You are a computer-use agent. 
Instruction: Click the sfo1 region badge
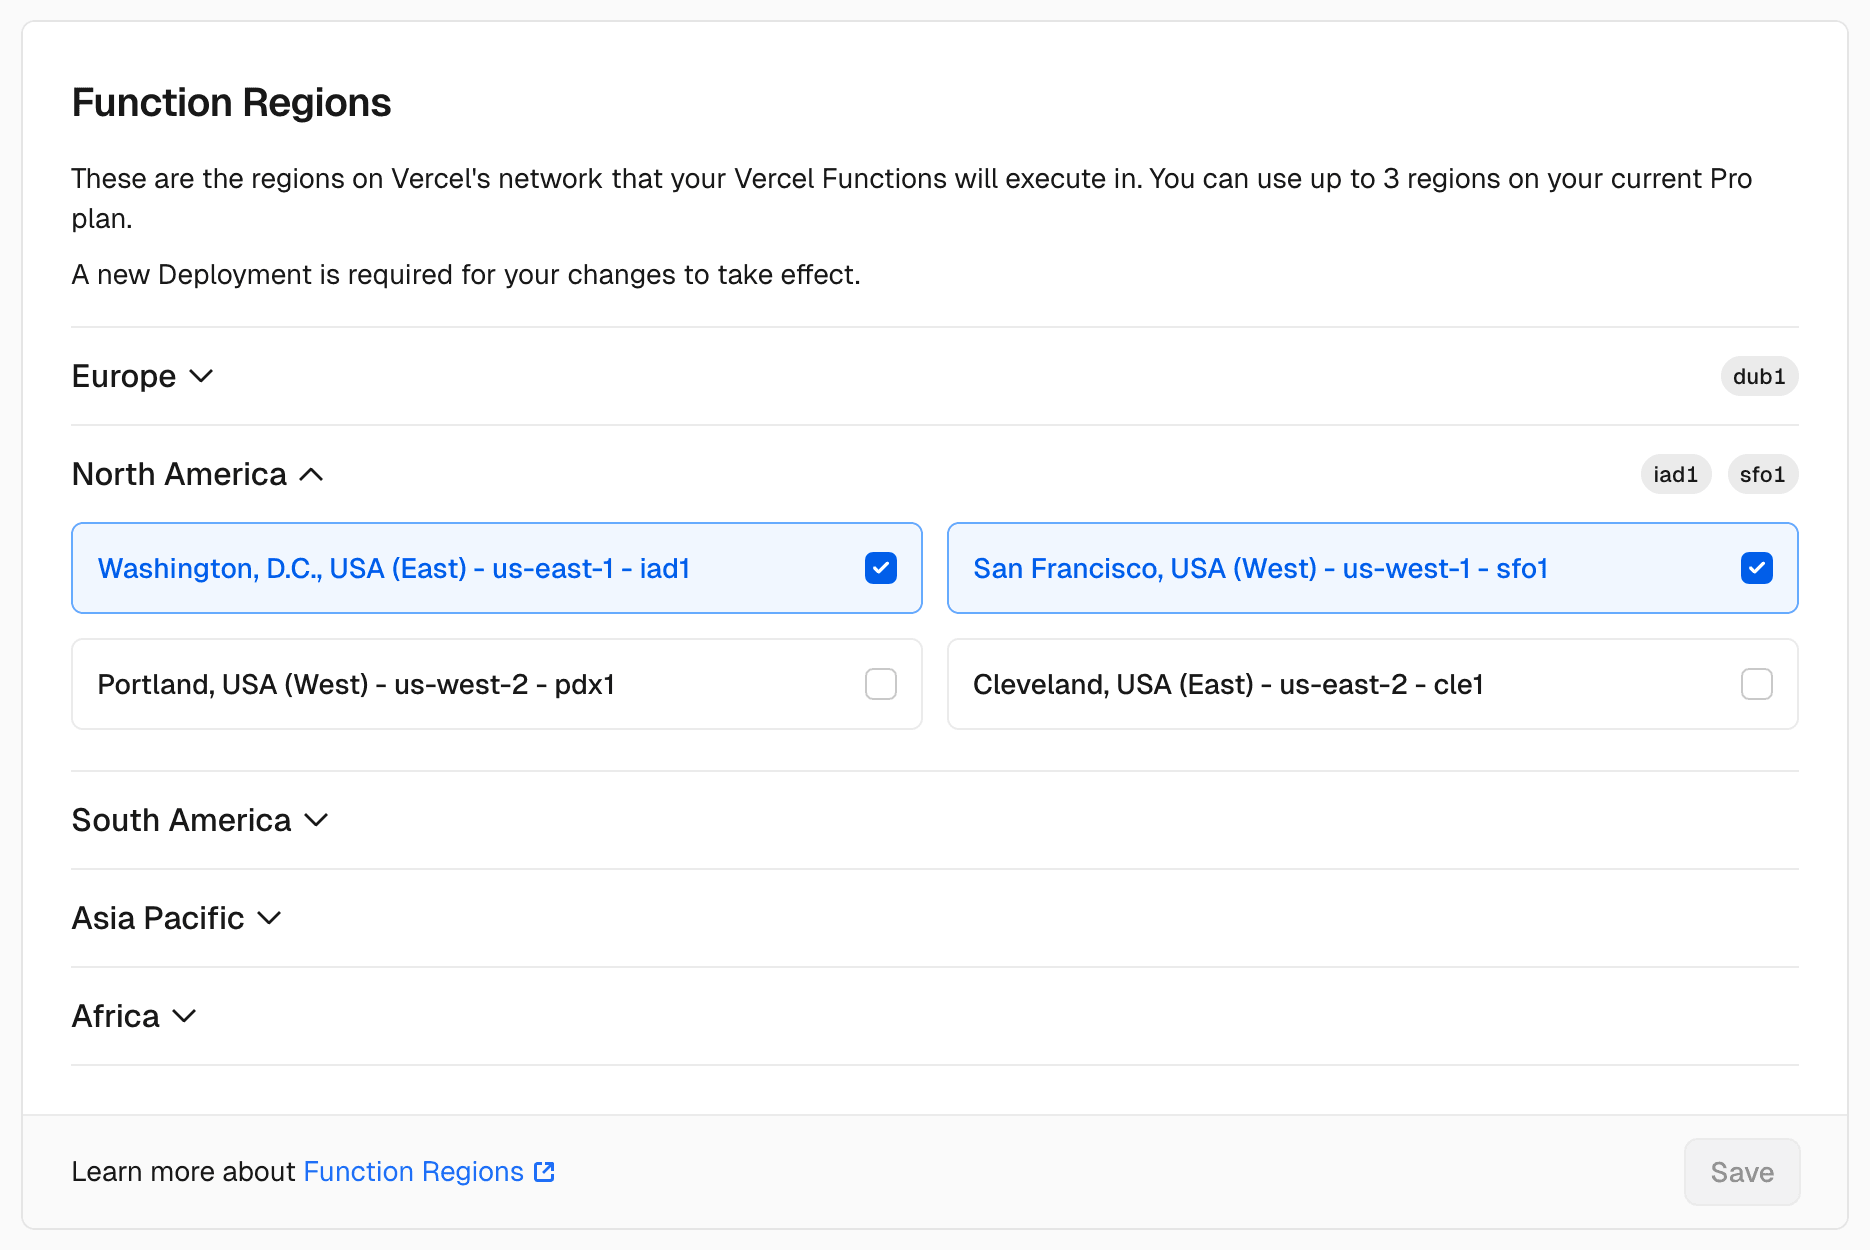(x=1762, y=474)
